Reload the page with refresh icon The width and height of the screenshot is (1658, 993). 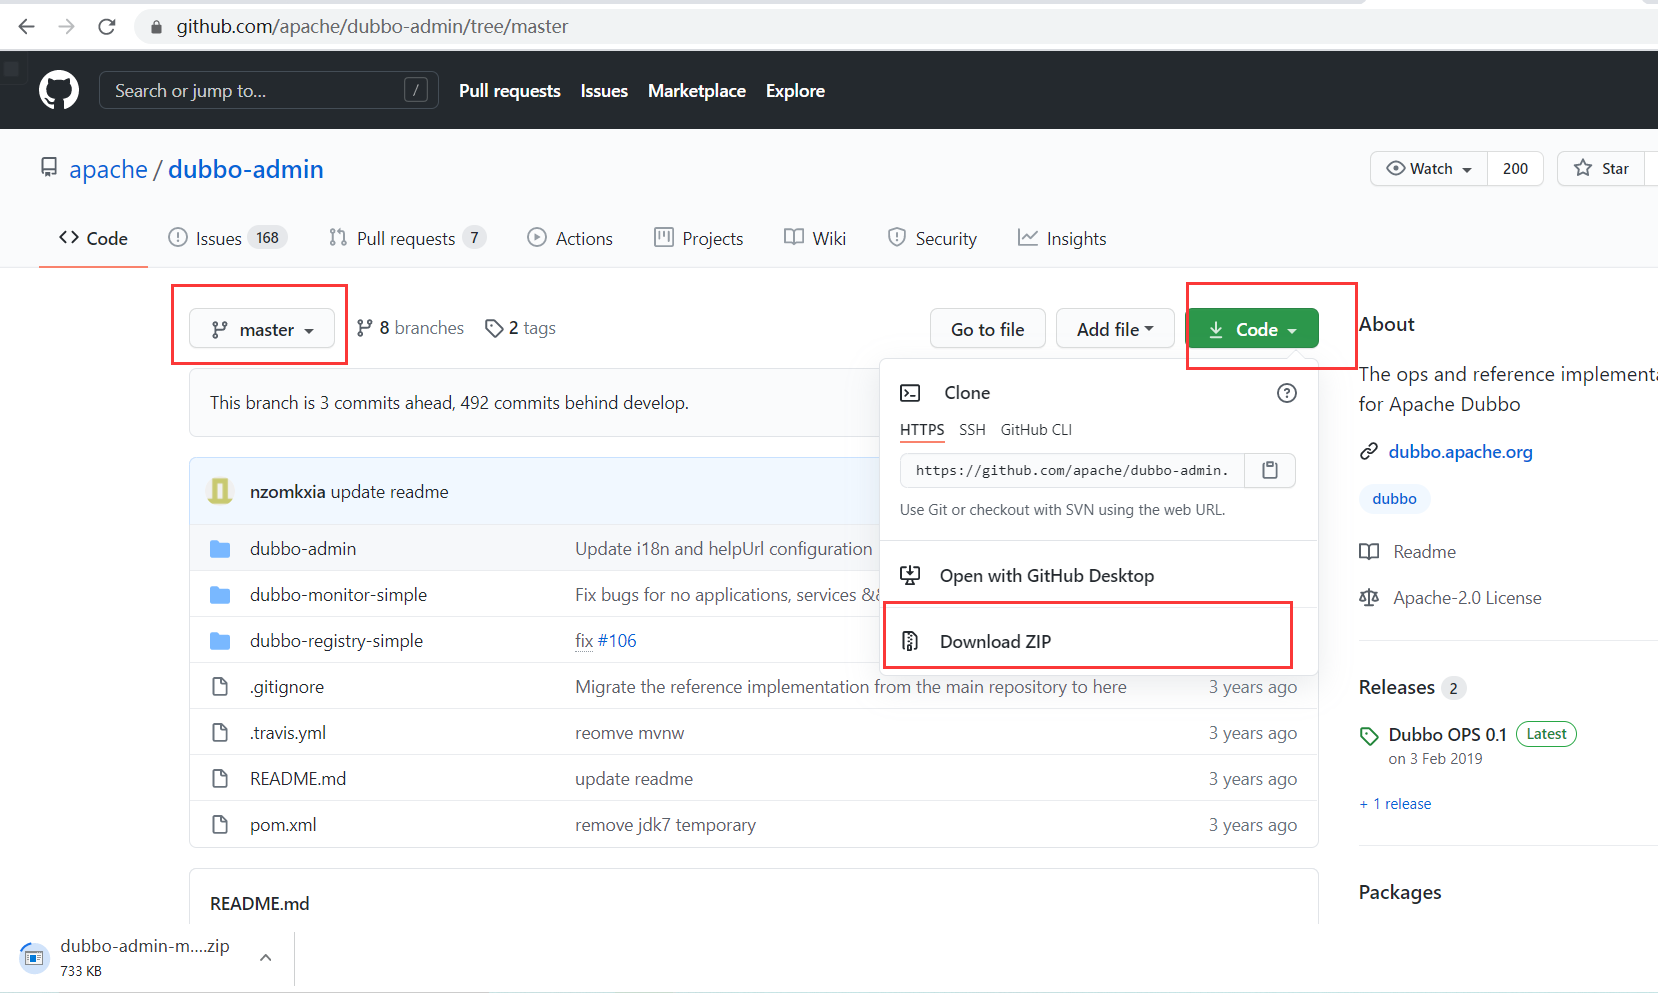coord(107,27)
